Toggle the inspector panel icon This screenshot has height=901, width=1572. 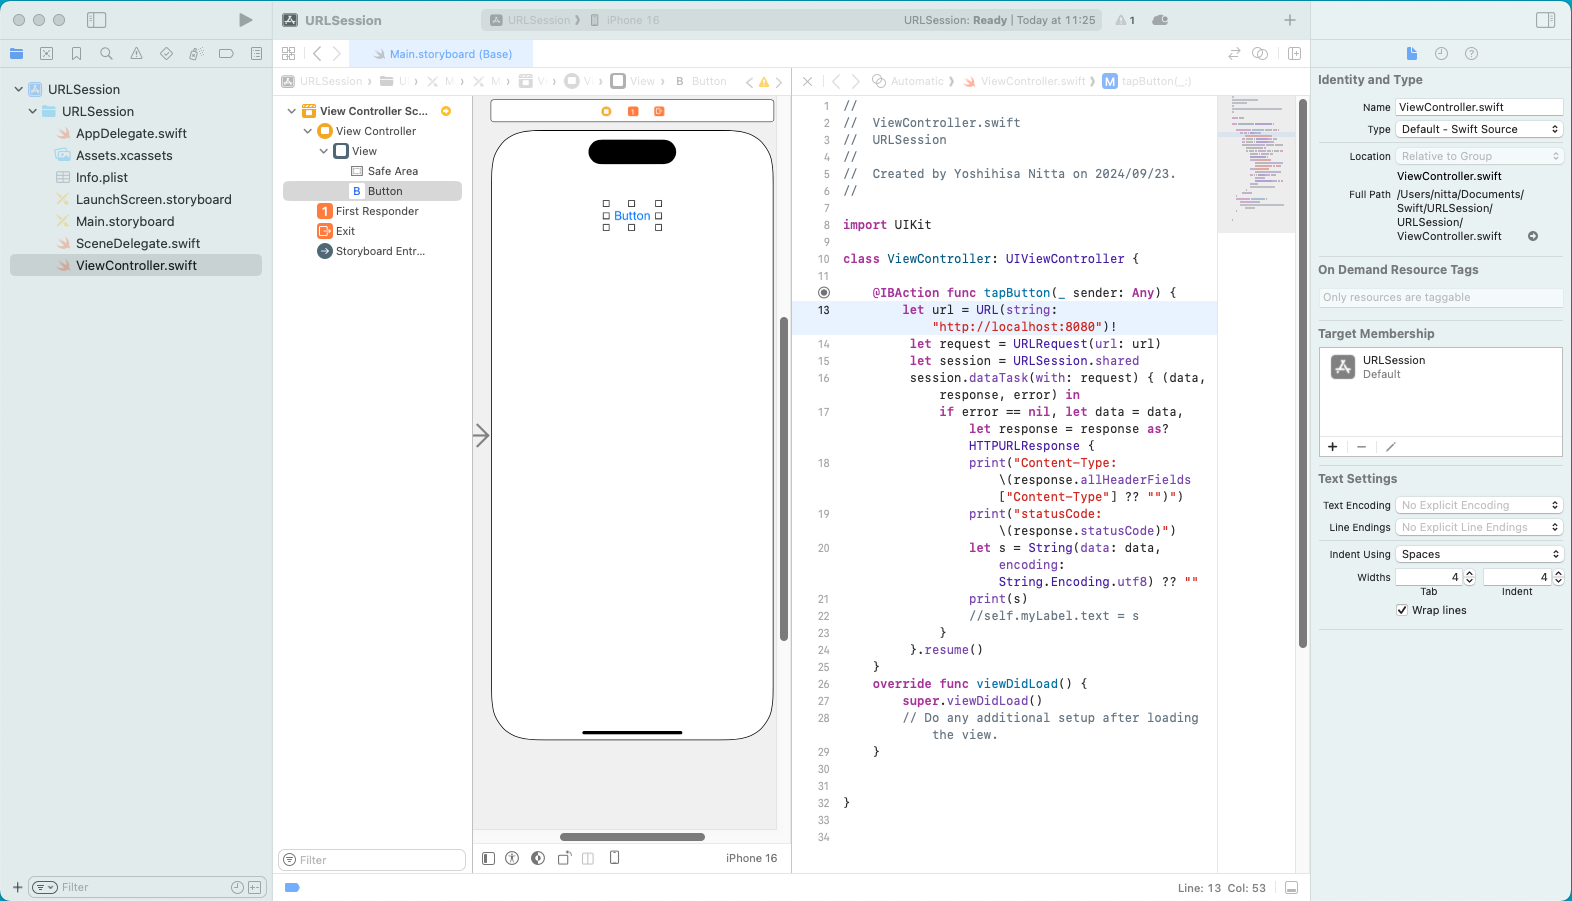(1545, 20)
